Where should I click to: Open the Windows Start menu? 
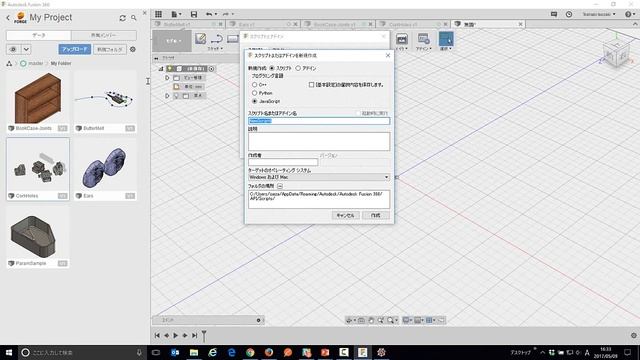coord(9,352)
